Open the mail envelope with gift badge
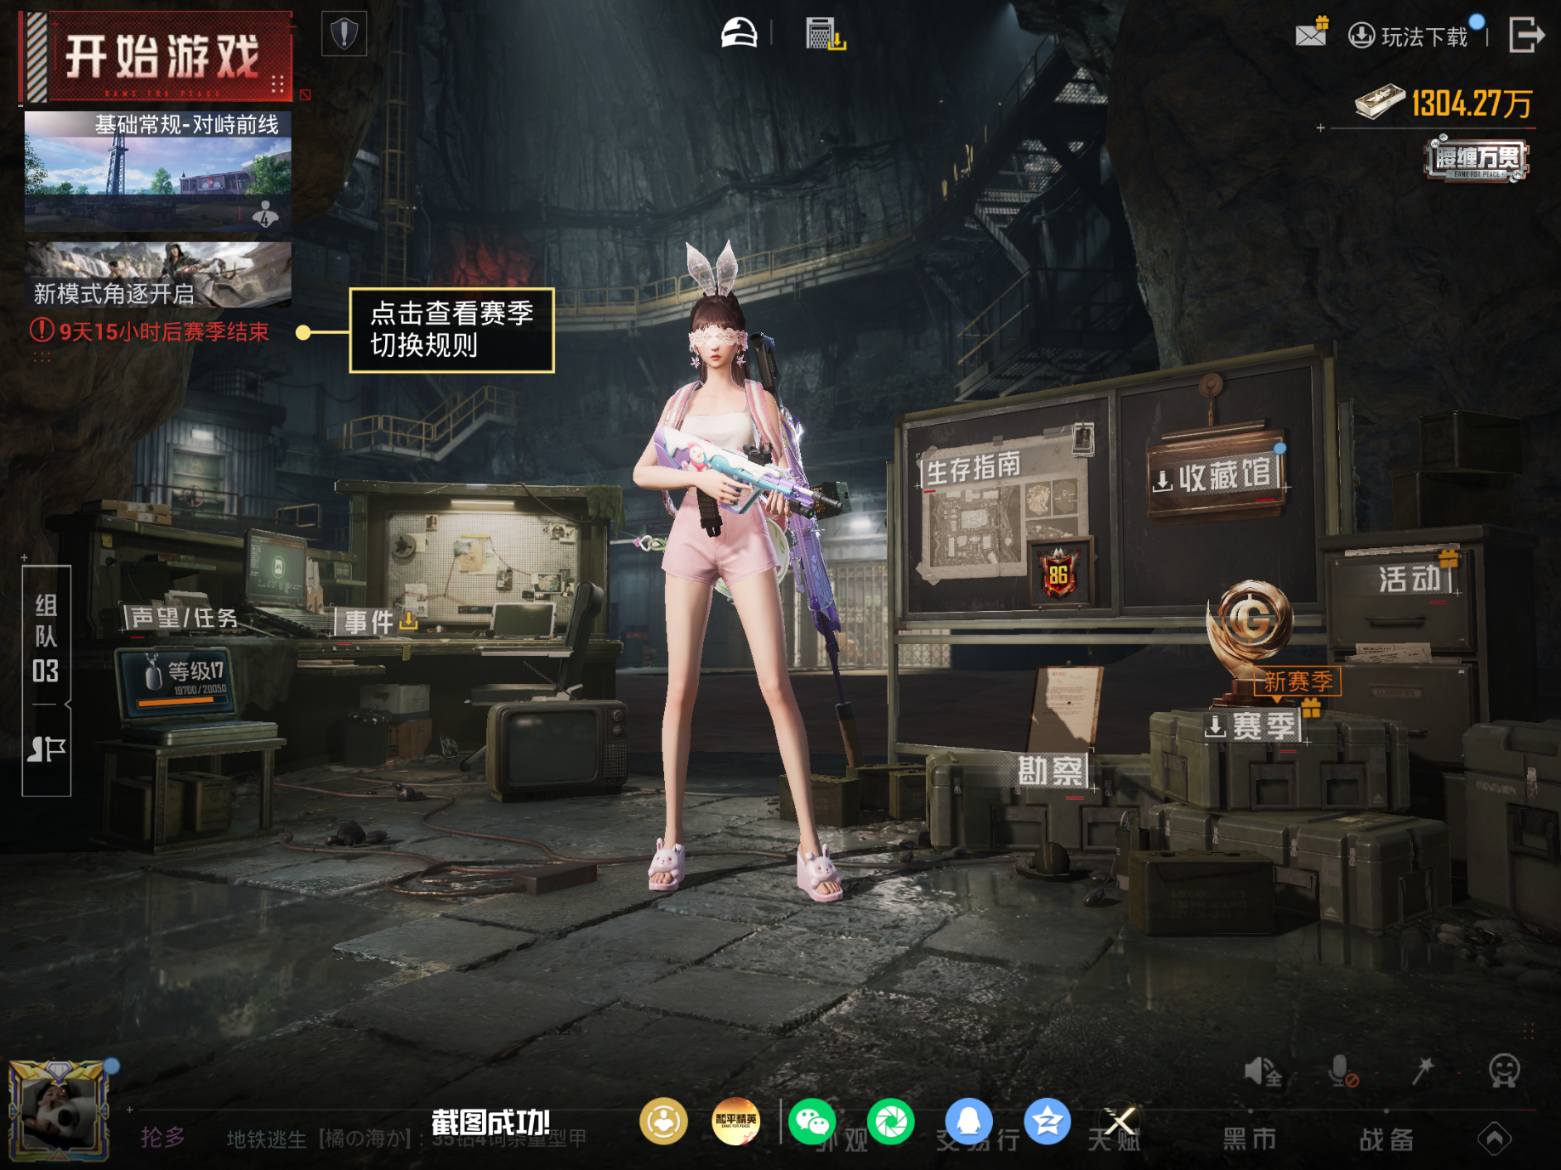This screenshot has width=1561, height=1170. point(1311,33)
